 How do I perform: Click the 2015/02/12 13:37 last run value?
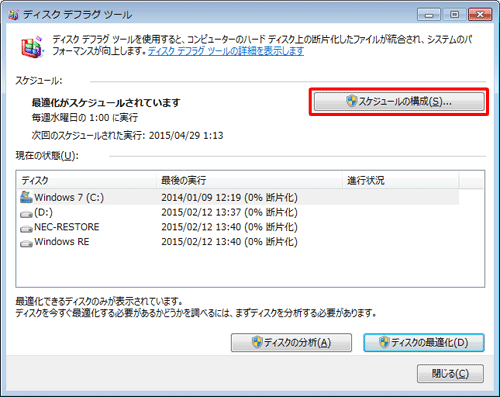pyautogui.click(x=201, y=212)
